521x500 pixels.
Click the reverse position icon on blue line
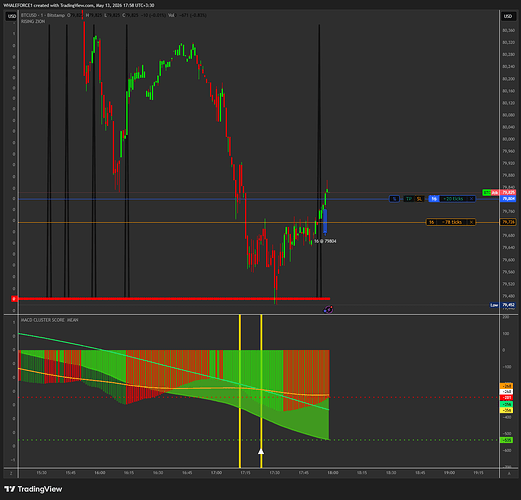tap(394, 199)
